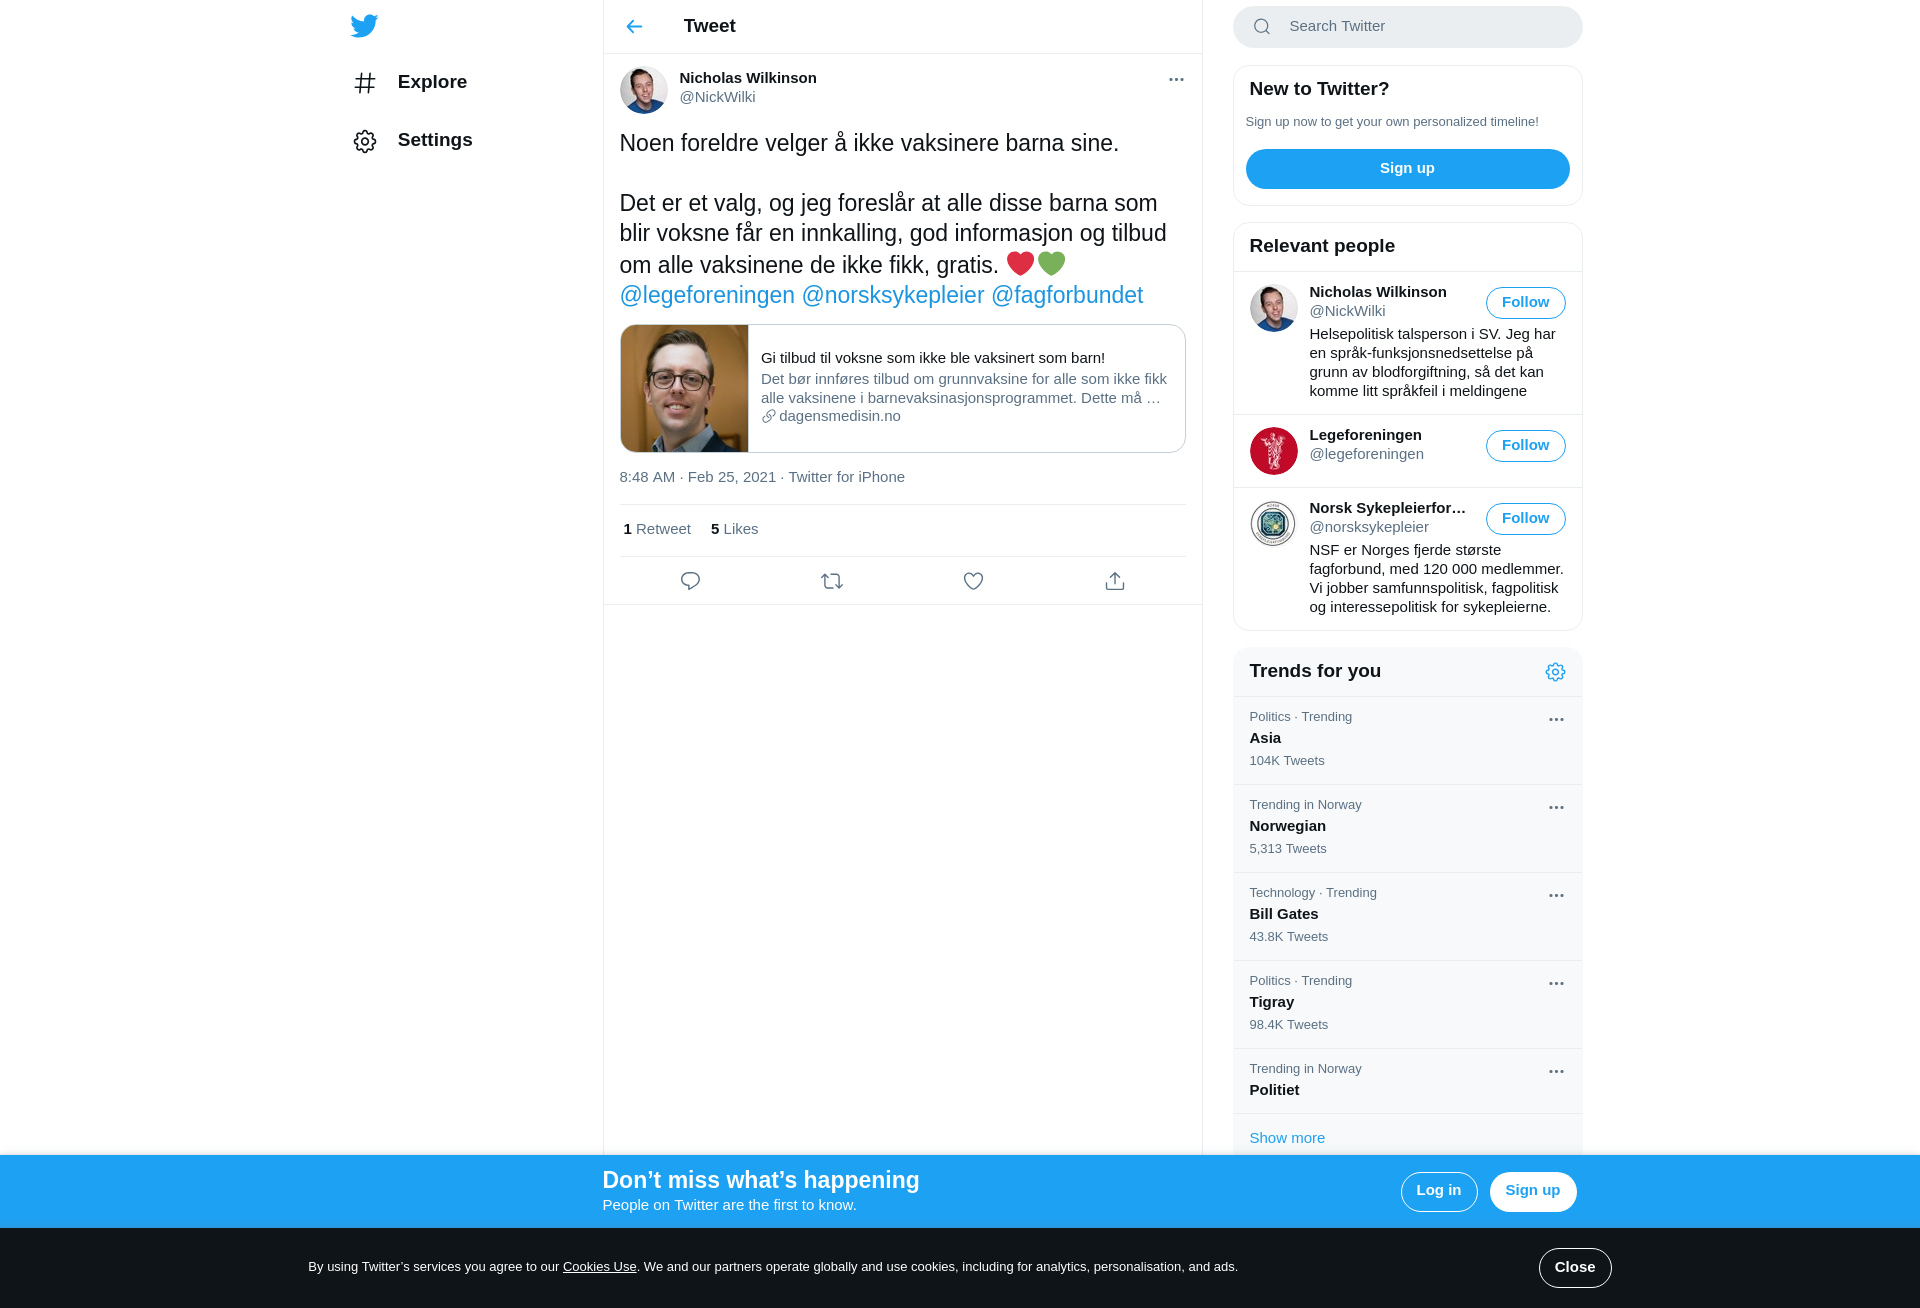This screenshot has width=1920, height=1308.
Task: Reply to the tweet via comment icon
Action: [690, 581]
